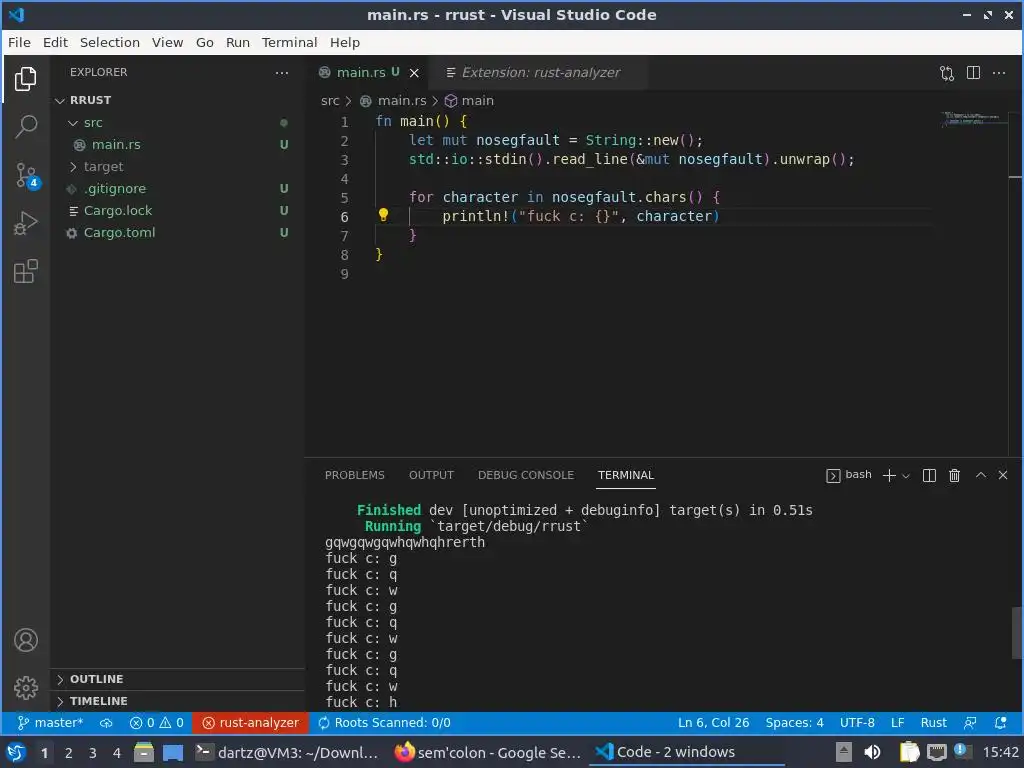Image resolution: width=1024 pixels, height=768 pixels.
Task: Switch to the OUTPUT panel tab
Action: click(x=431, y=475)
